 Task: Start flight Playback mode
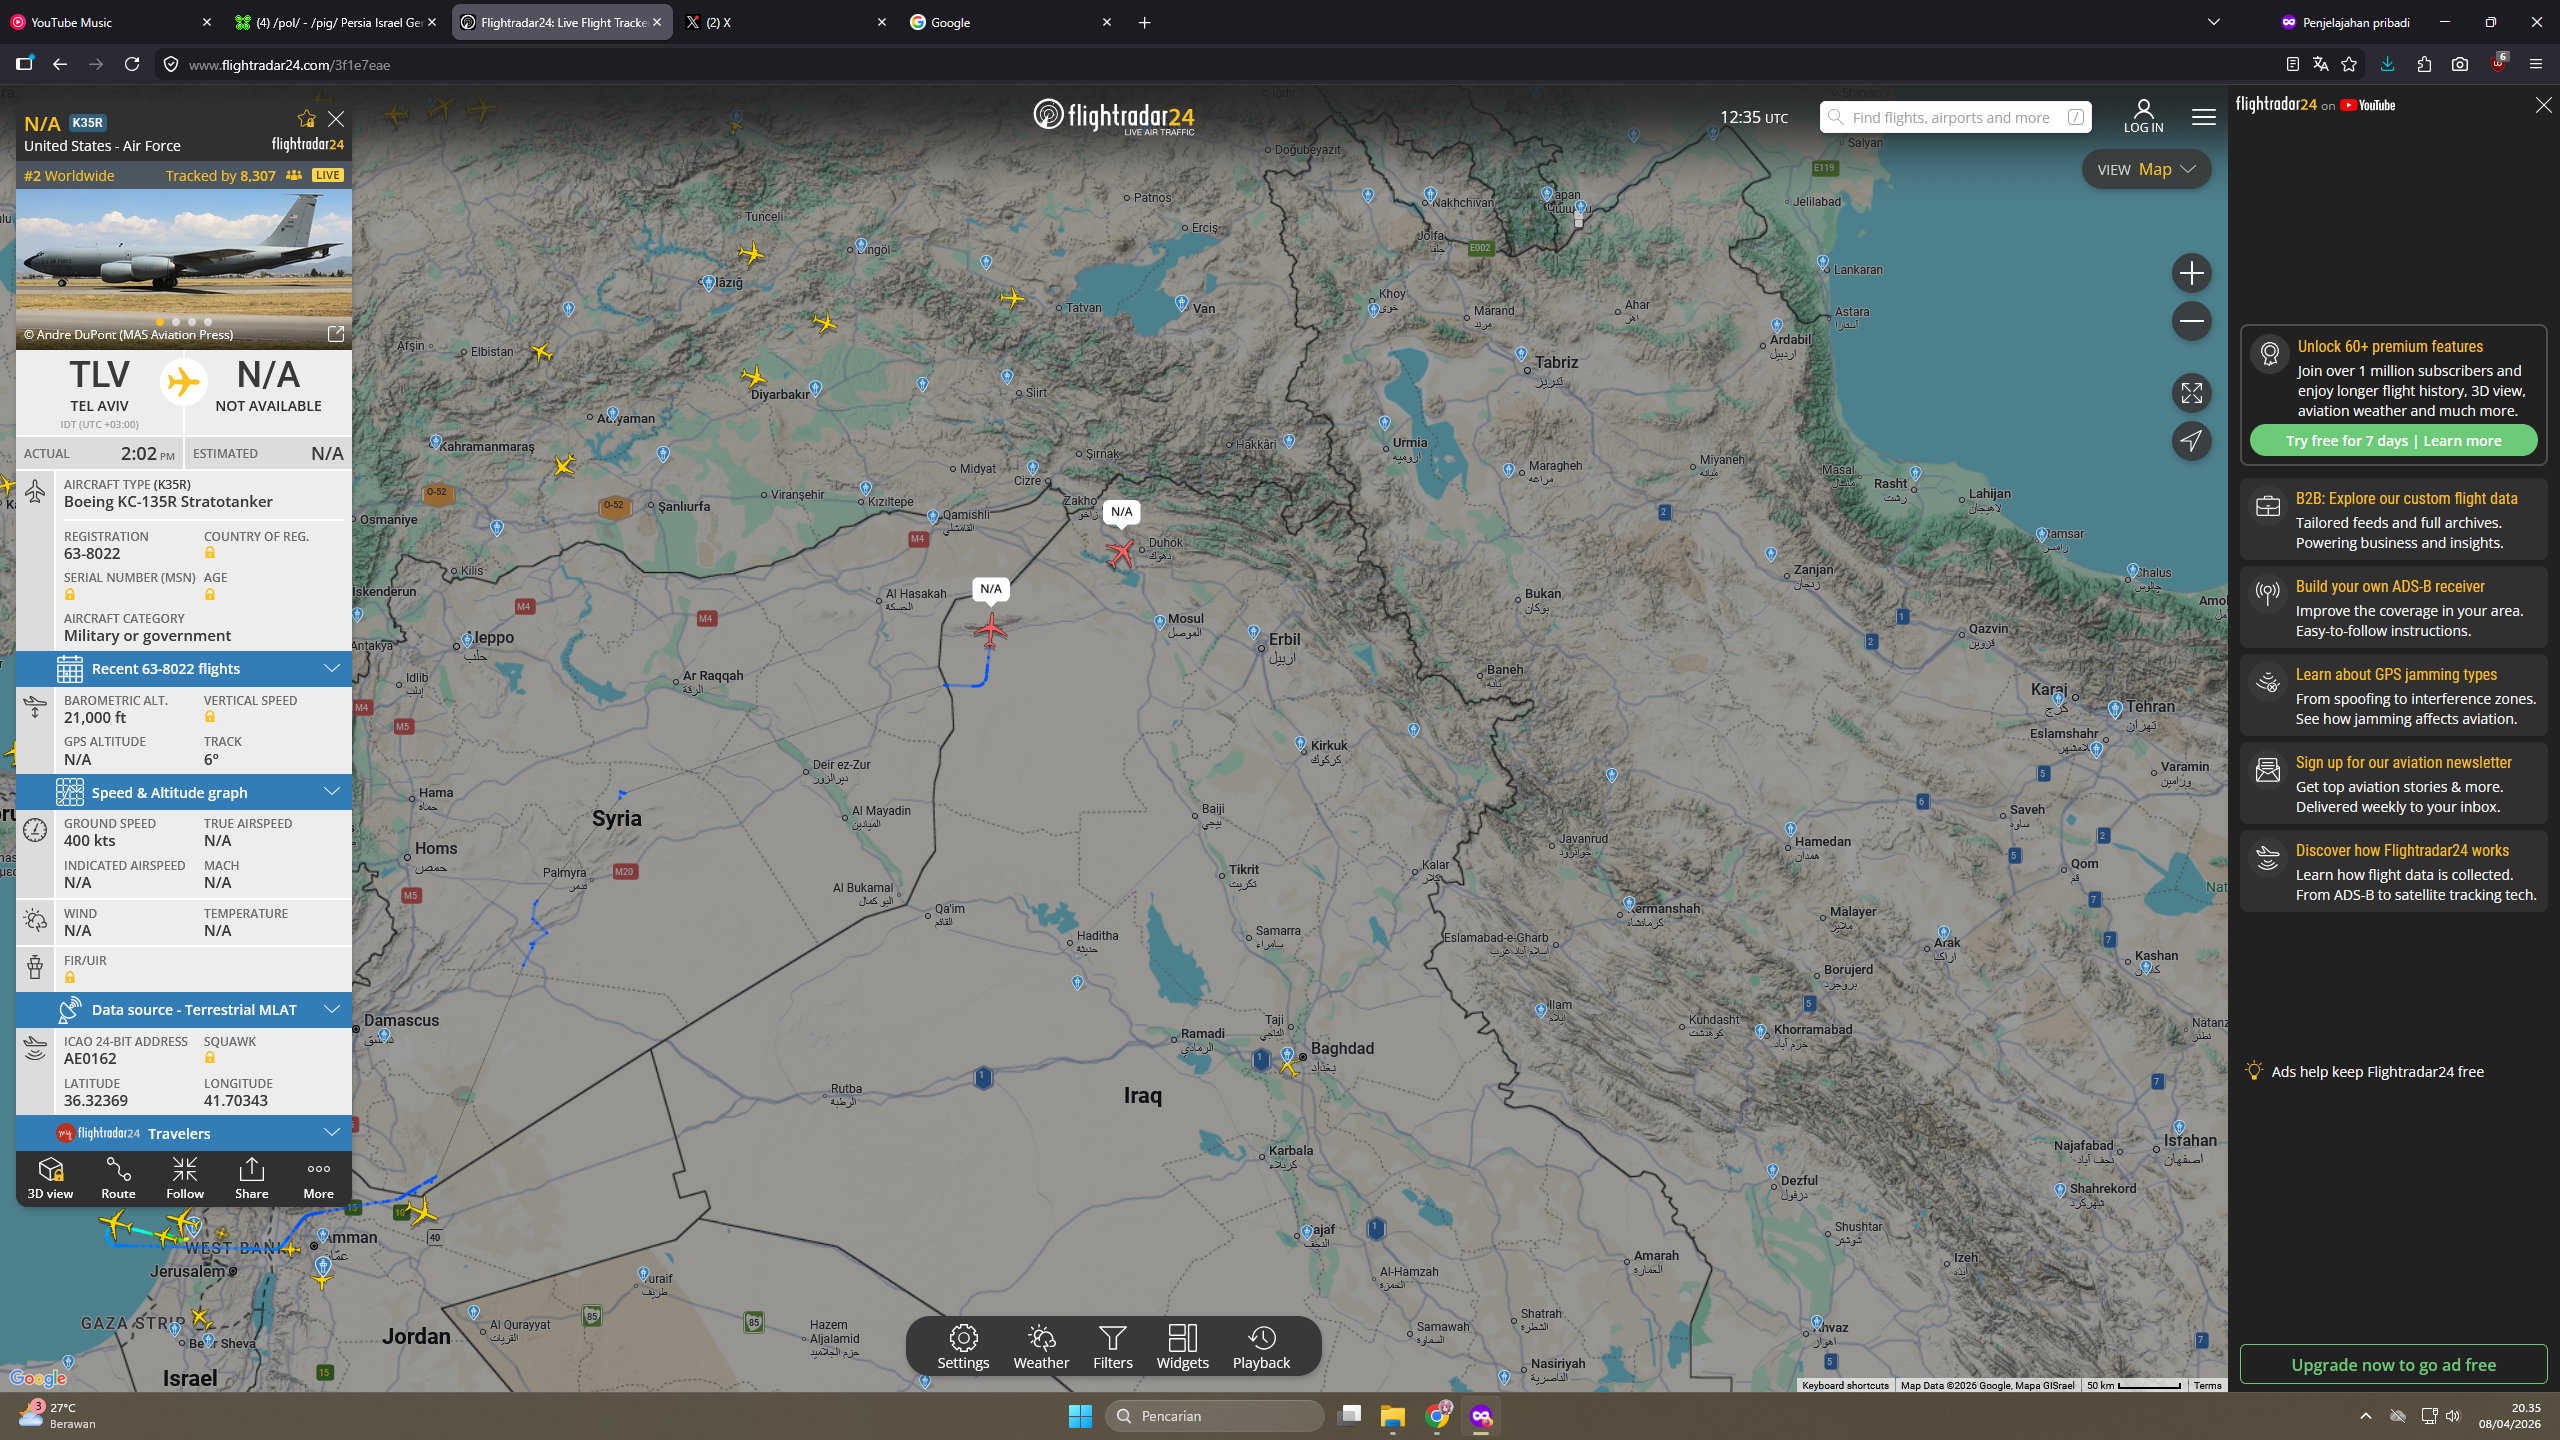pyautogui.click(x=1261, y=1346)
